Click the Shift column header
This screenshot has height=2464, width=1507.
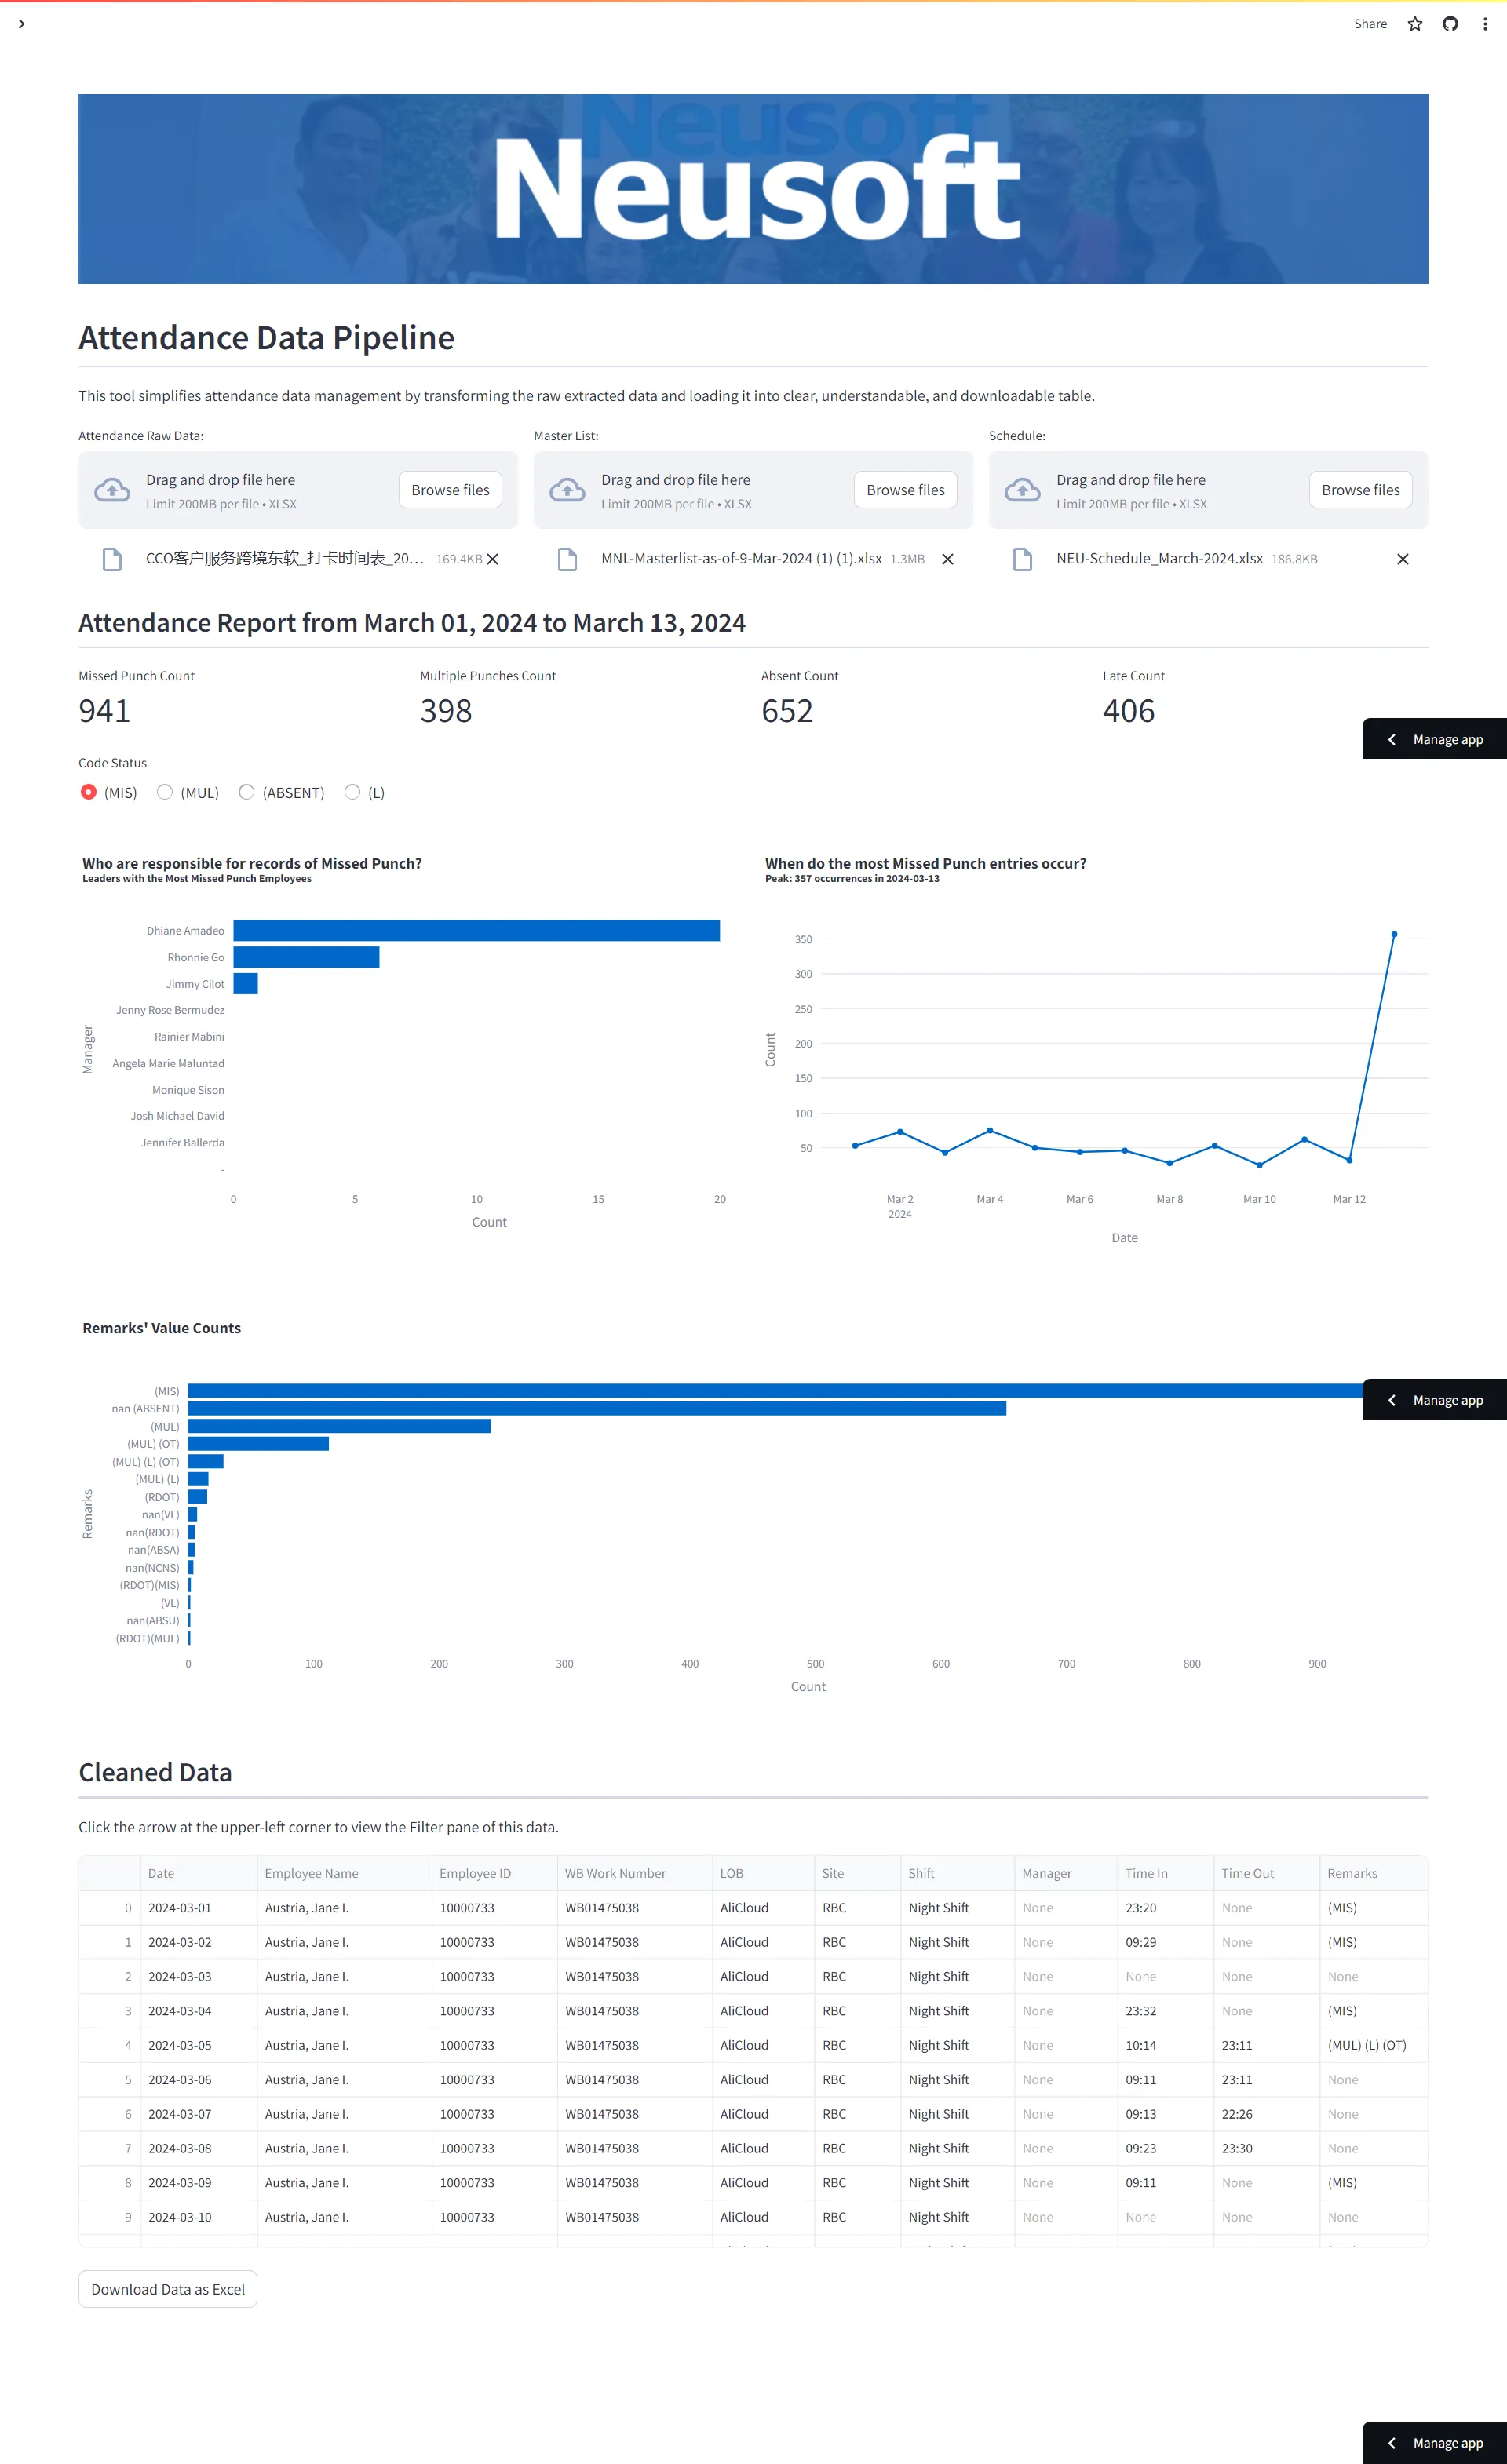coord(957,1873)
